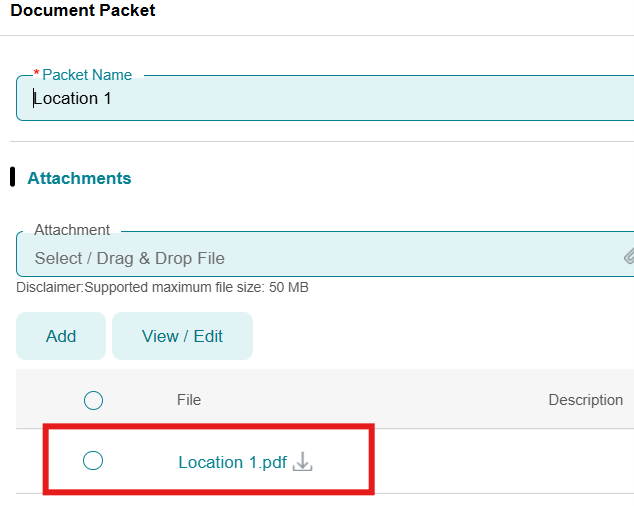The height and width of the screenshot is (506, 634).
Task: Click the Select / Drag & Drop File field
Action: pyautogui.click(x=320, y=258)
